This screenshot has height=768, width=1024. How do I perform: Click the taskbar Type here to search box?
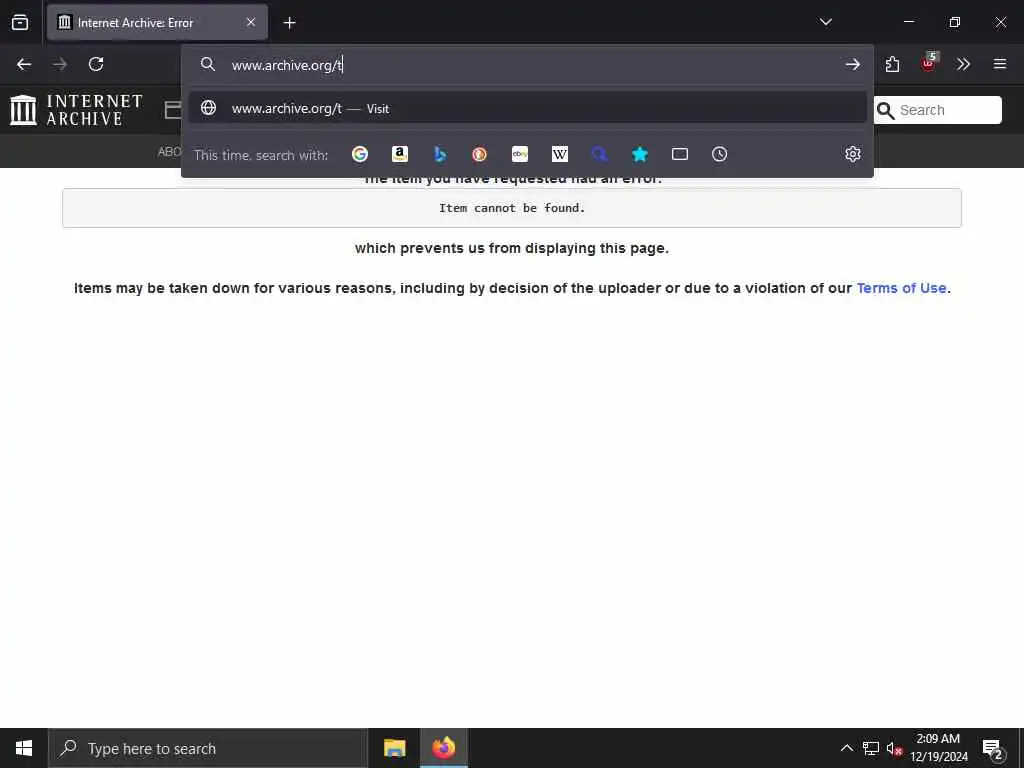tap(208, 748)
